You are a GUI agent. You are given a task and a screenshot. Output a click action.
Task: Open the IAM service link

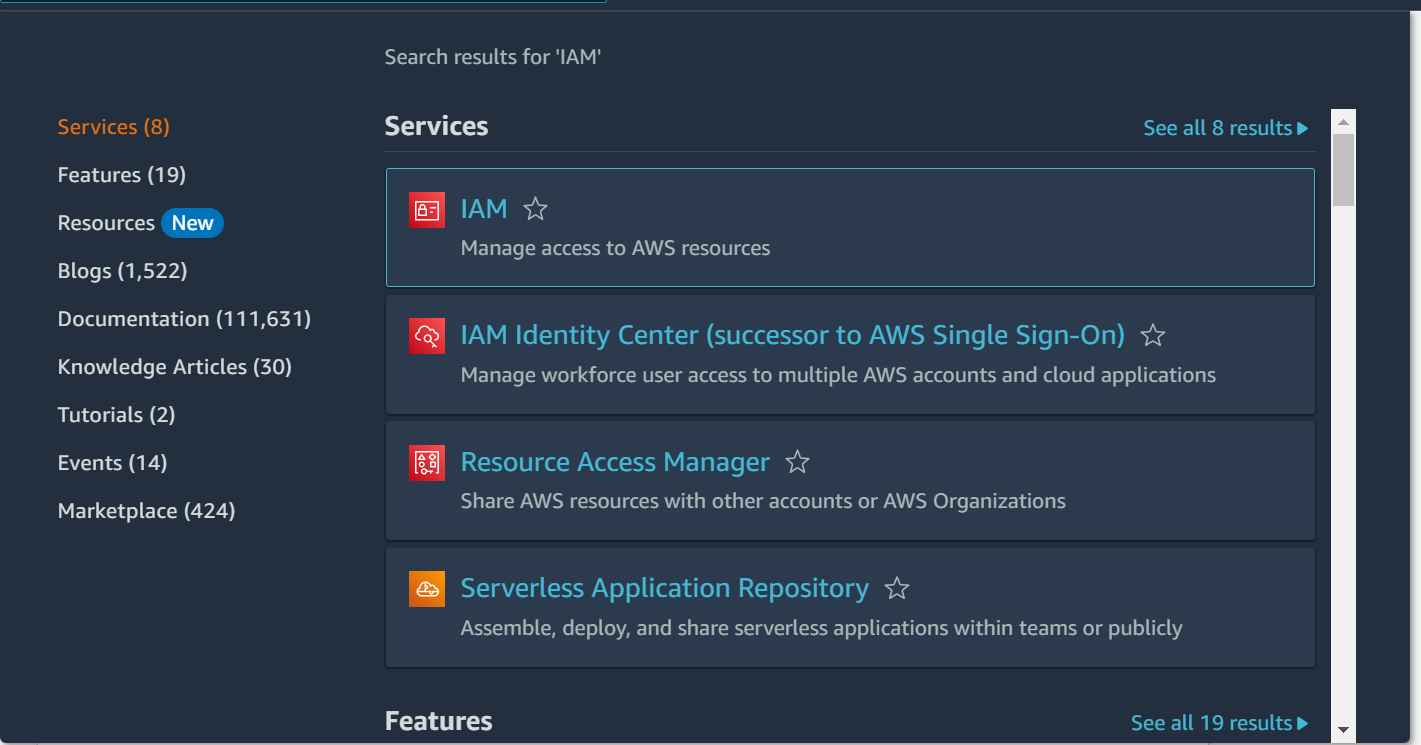[x=484, y=209]
